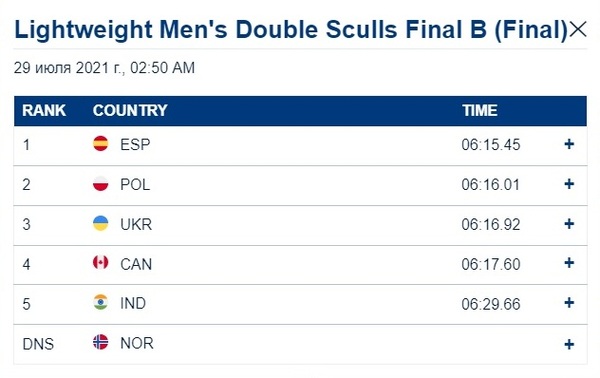Viewport: 600px width, 378px height.
Task: Expand the POL row details
Action: click(x=569, y=184)
